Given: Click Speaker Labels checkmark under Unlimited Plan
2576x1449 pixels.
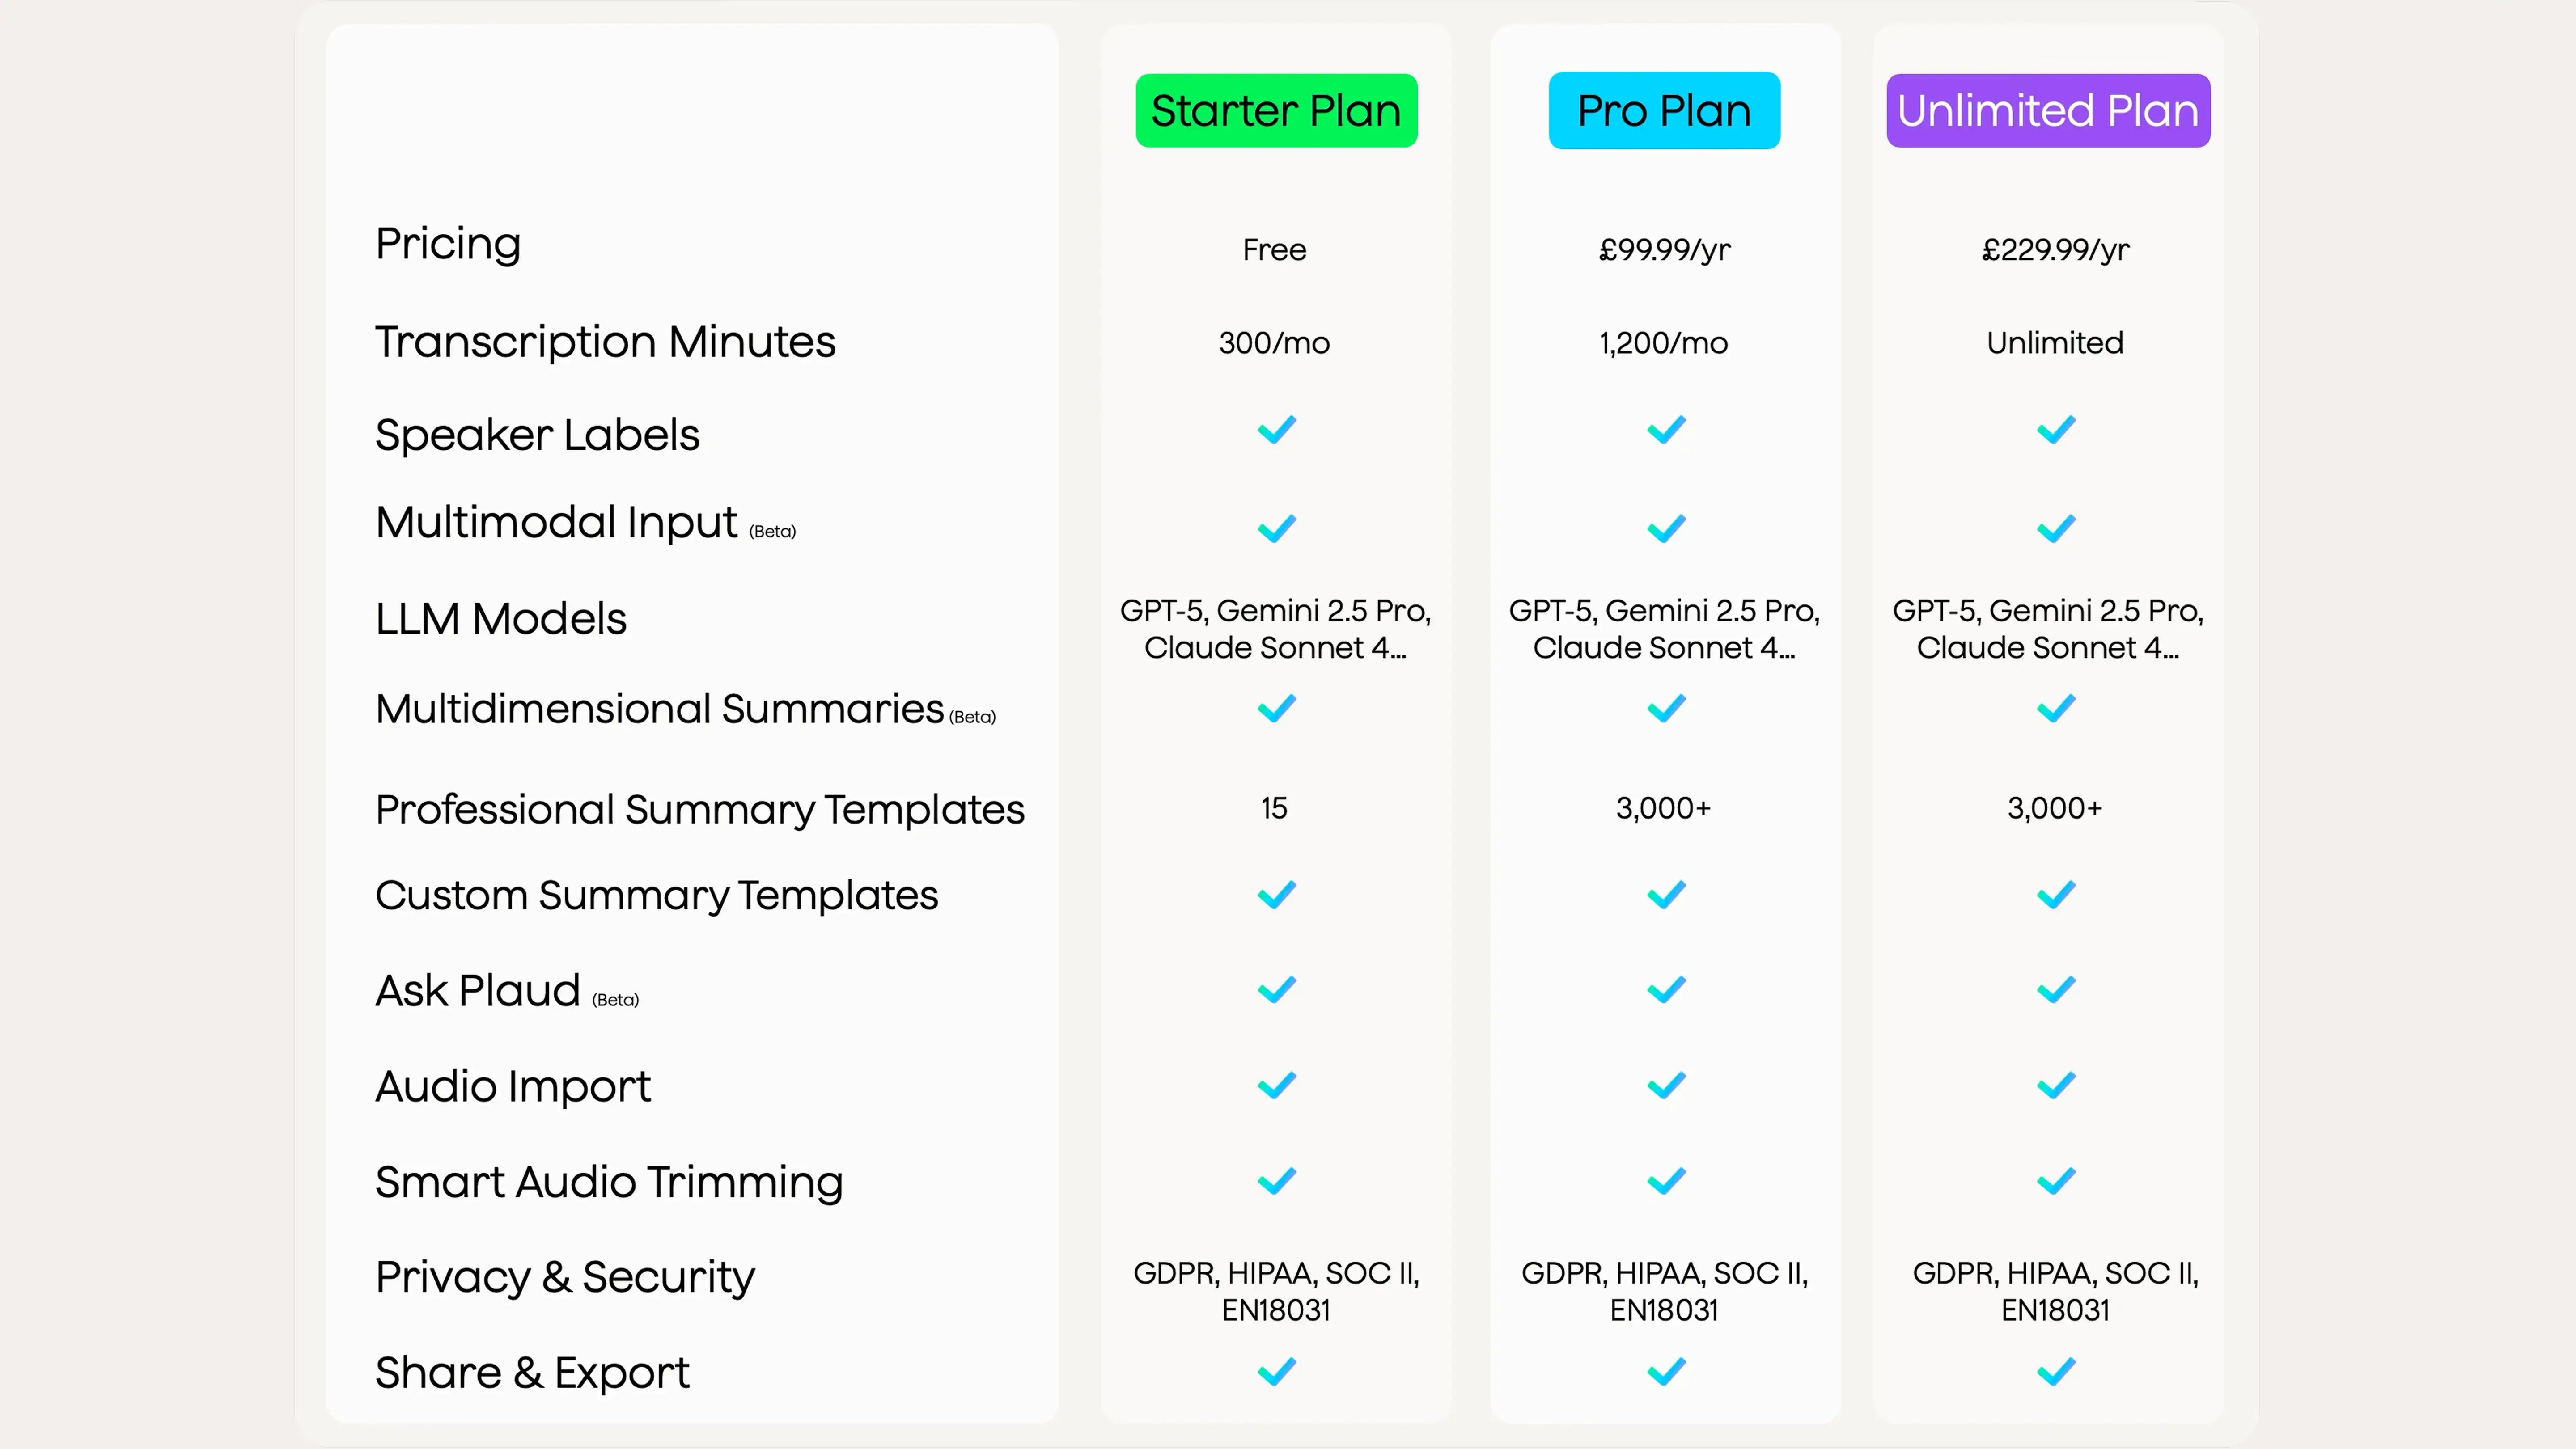Looking at the screenshot, I should pyautogui.click(x=2056, y=430).
